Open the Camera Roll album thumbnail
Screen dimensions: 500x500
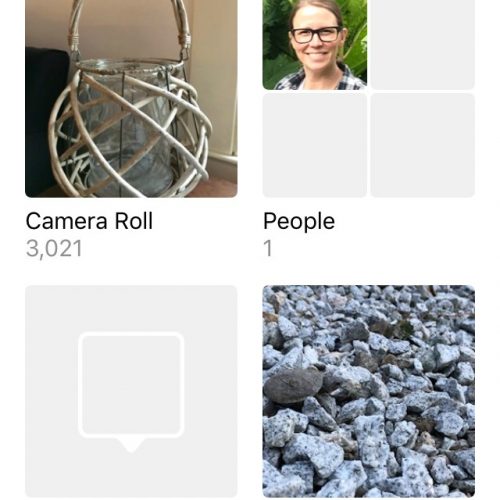[131, 99]
